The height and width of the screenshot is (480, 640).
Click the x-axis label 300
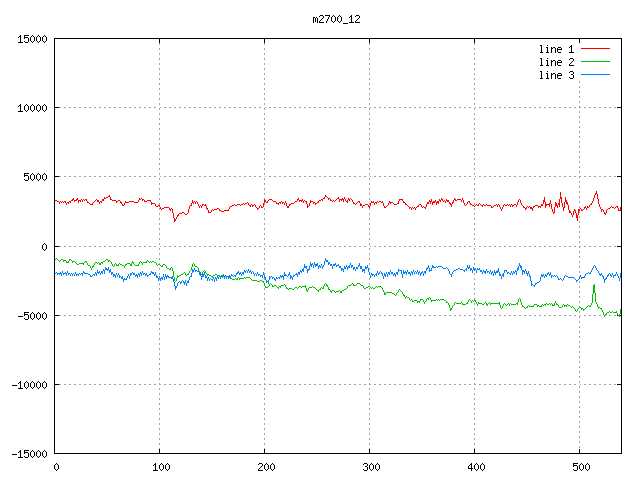371,467
